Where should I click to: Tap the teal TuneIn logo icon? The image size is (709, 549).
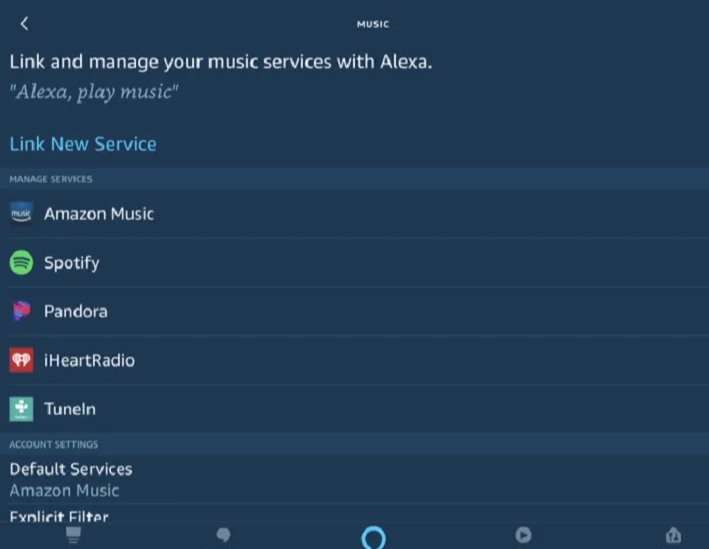(21, 409)
